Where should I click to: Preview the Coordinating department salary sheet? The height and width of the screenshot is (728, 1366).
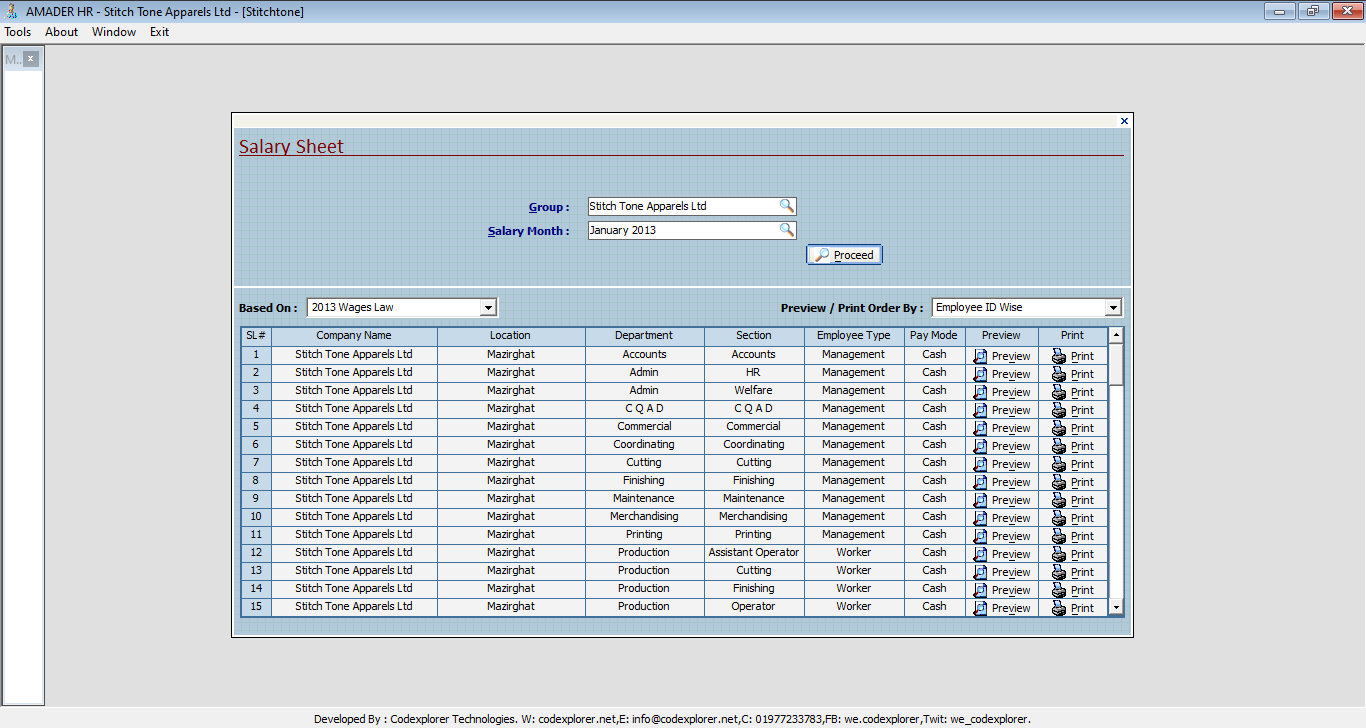[1002, 446]
